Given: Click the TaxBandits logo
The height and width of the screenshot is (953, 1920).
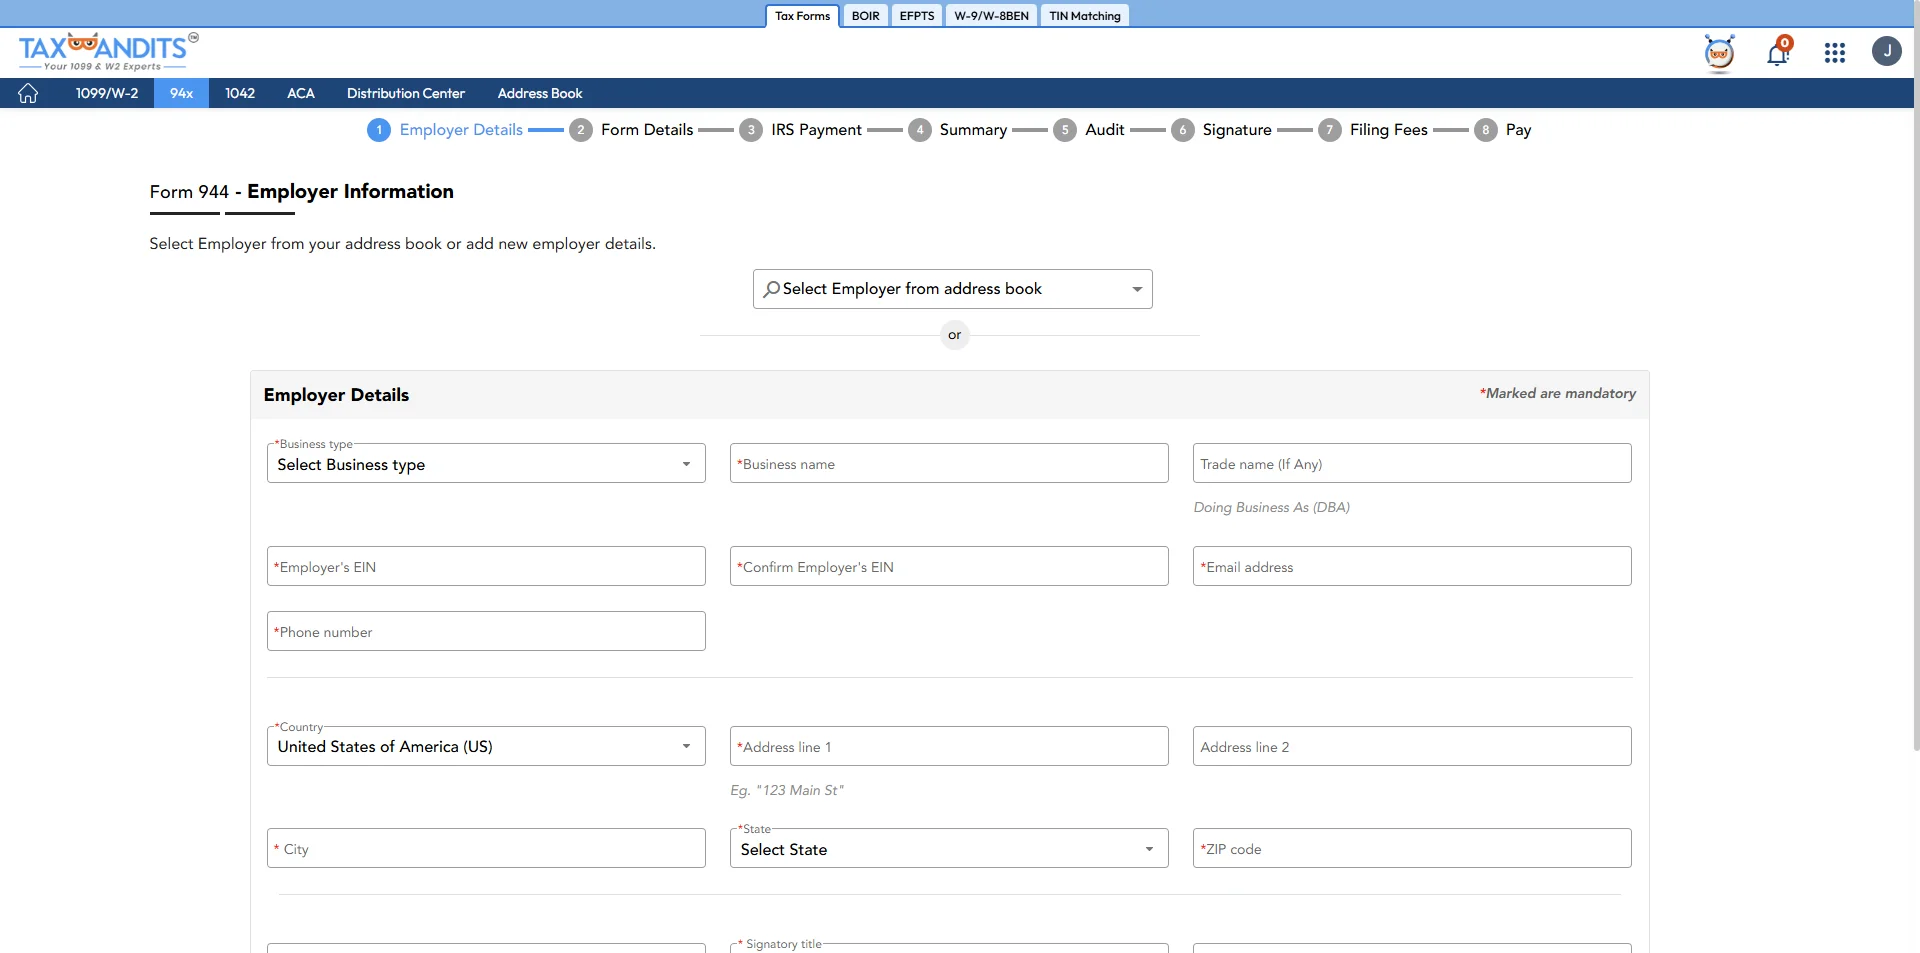Looking at the screenshot, I should [108, 51].
